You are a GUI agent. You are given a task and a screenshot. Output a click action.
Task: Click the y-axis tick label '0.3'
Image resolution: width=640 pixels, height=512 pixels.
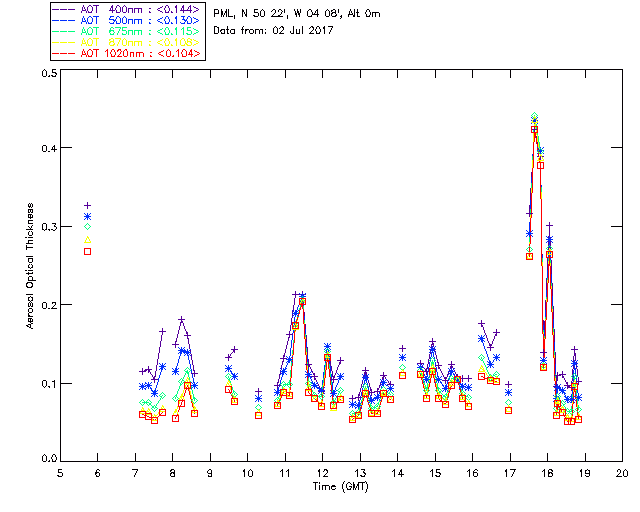pyautogui.click(x=49, y=227)
